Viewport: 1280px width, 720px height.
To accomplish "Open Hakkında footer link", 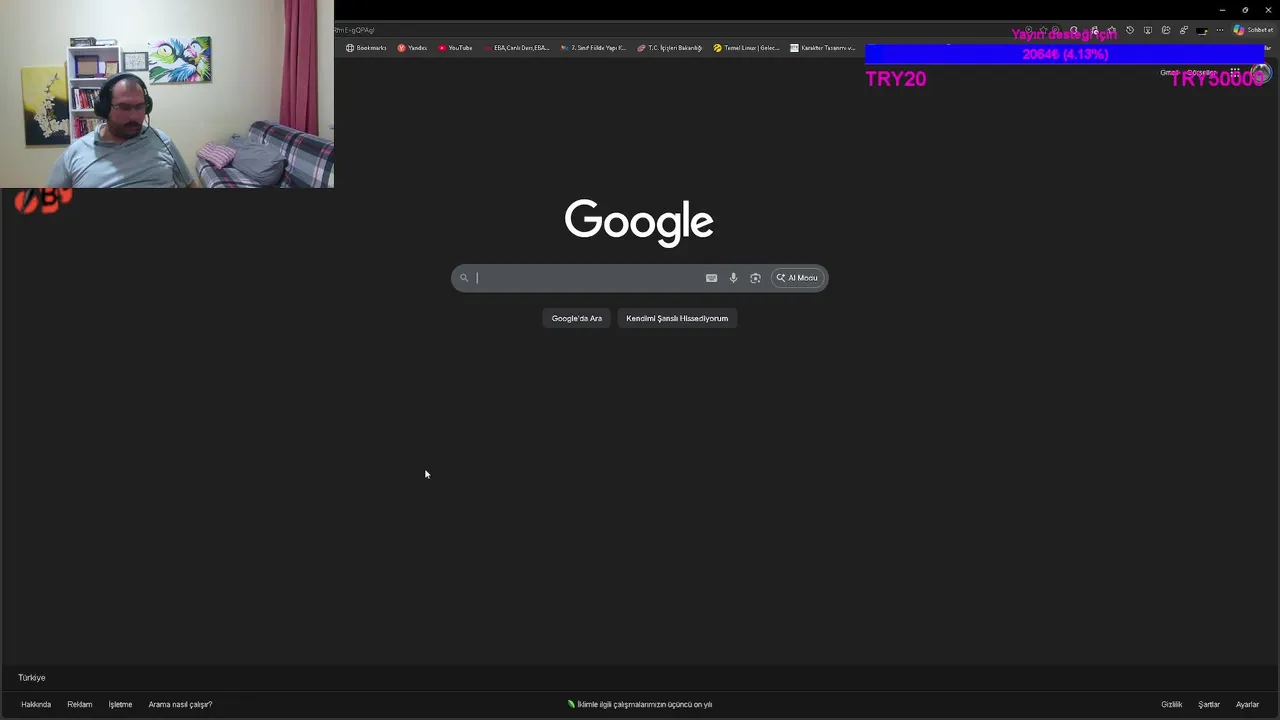I will point(36,704).
